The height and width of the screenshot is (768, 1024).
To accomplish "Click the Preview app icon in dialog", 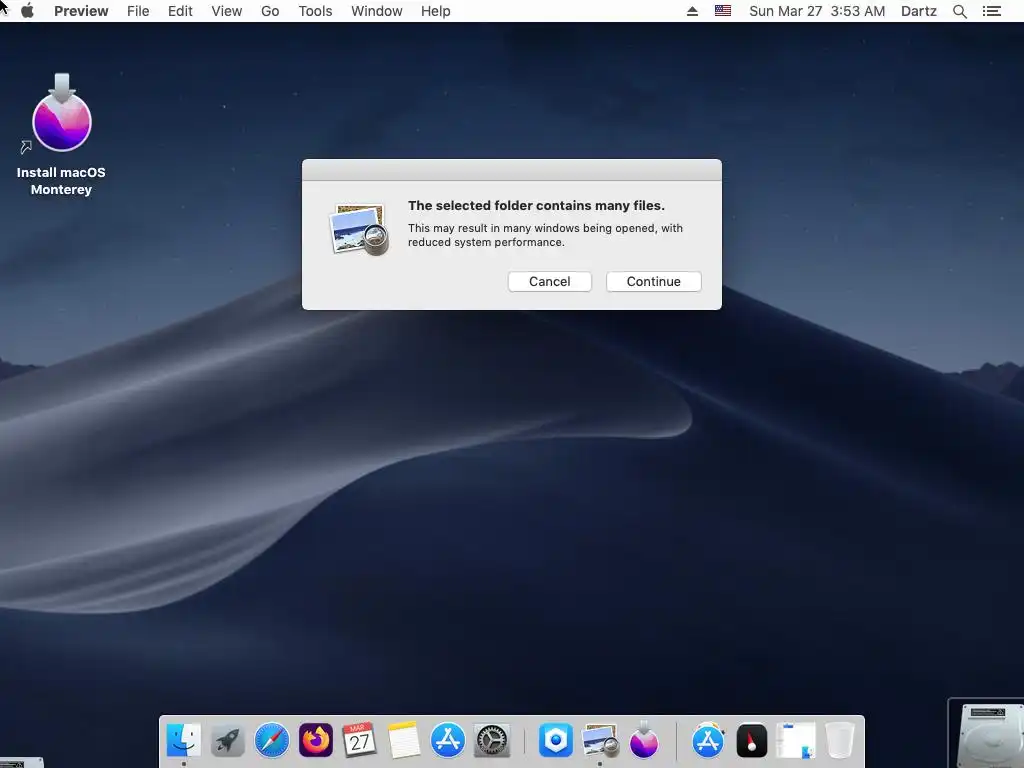I will pyautogui.click(x=359, y=229).
